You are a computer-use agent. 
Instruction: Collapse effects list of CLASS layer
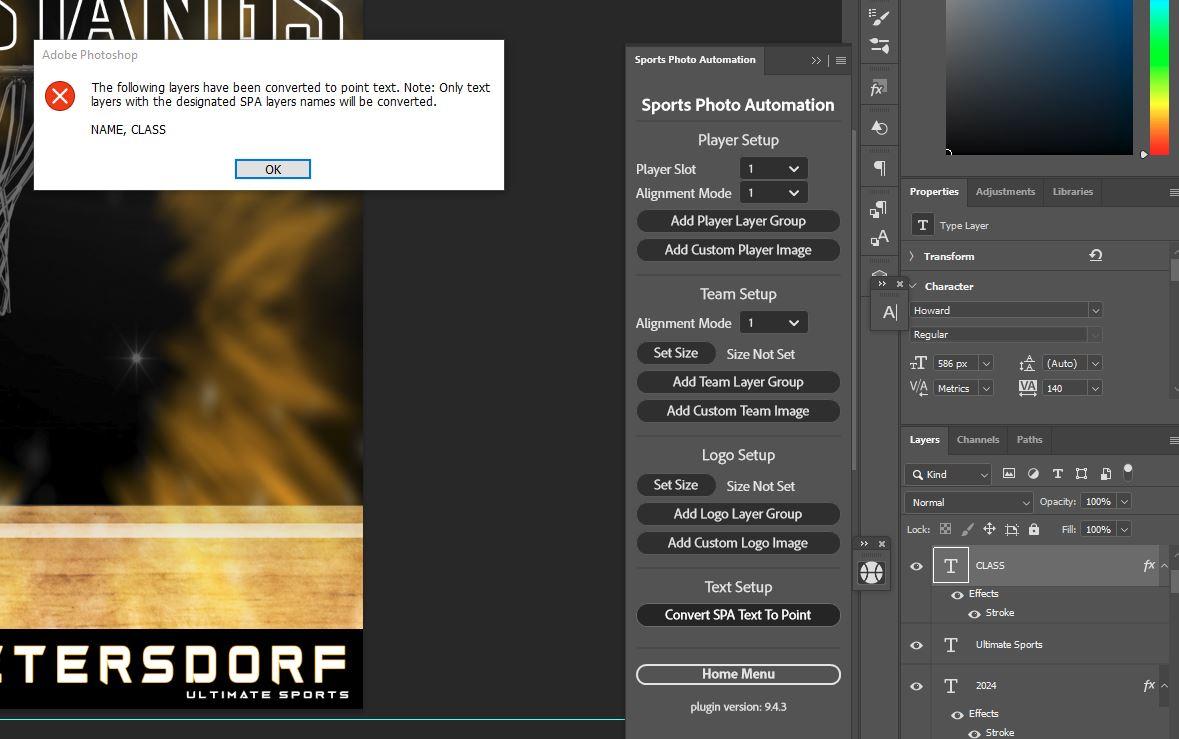1164,565
